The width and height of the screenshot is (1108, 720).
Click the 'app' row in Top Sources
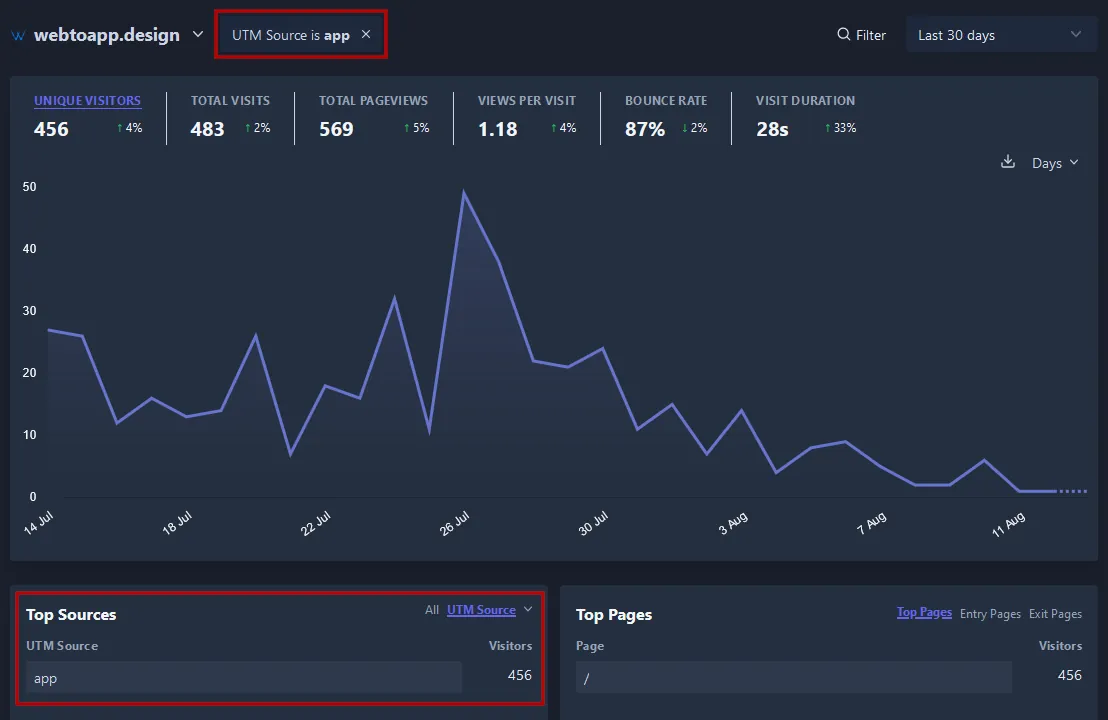tap(240, 677)
